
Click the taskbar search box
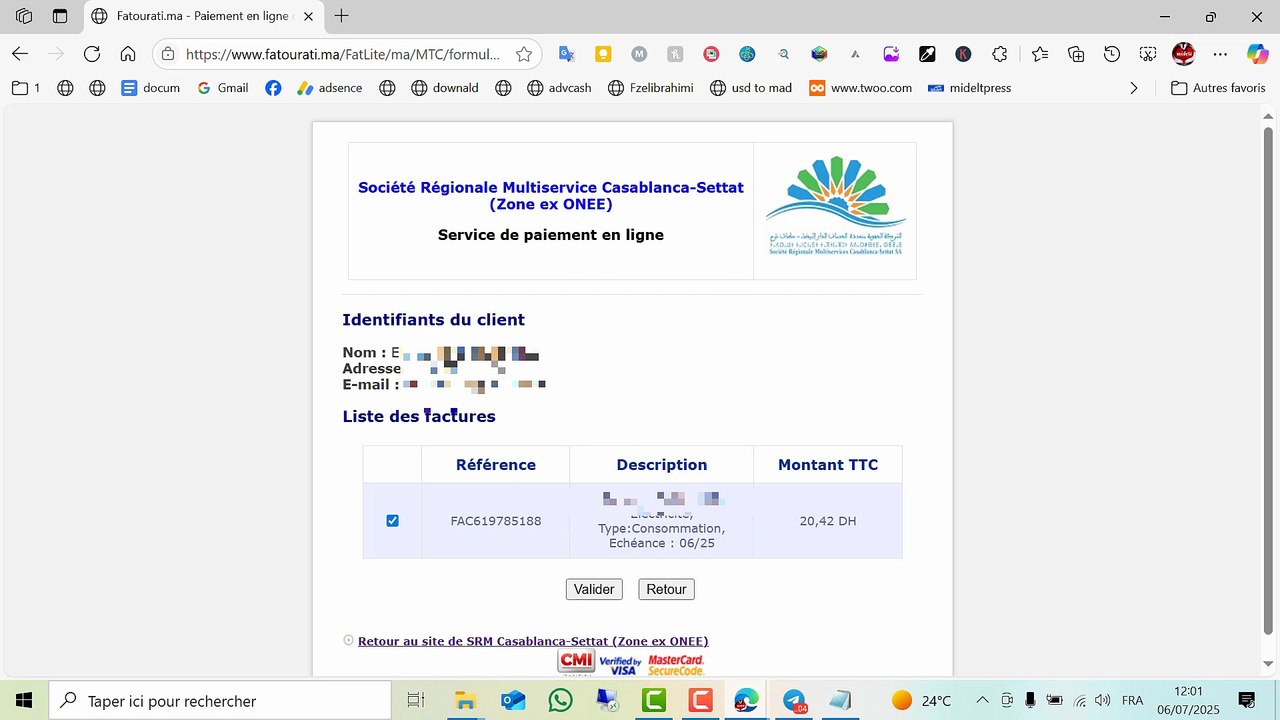220,700
